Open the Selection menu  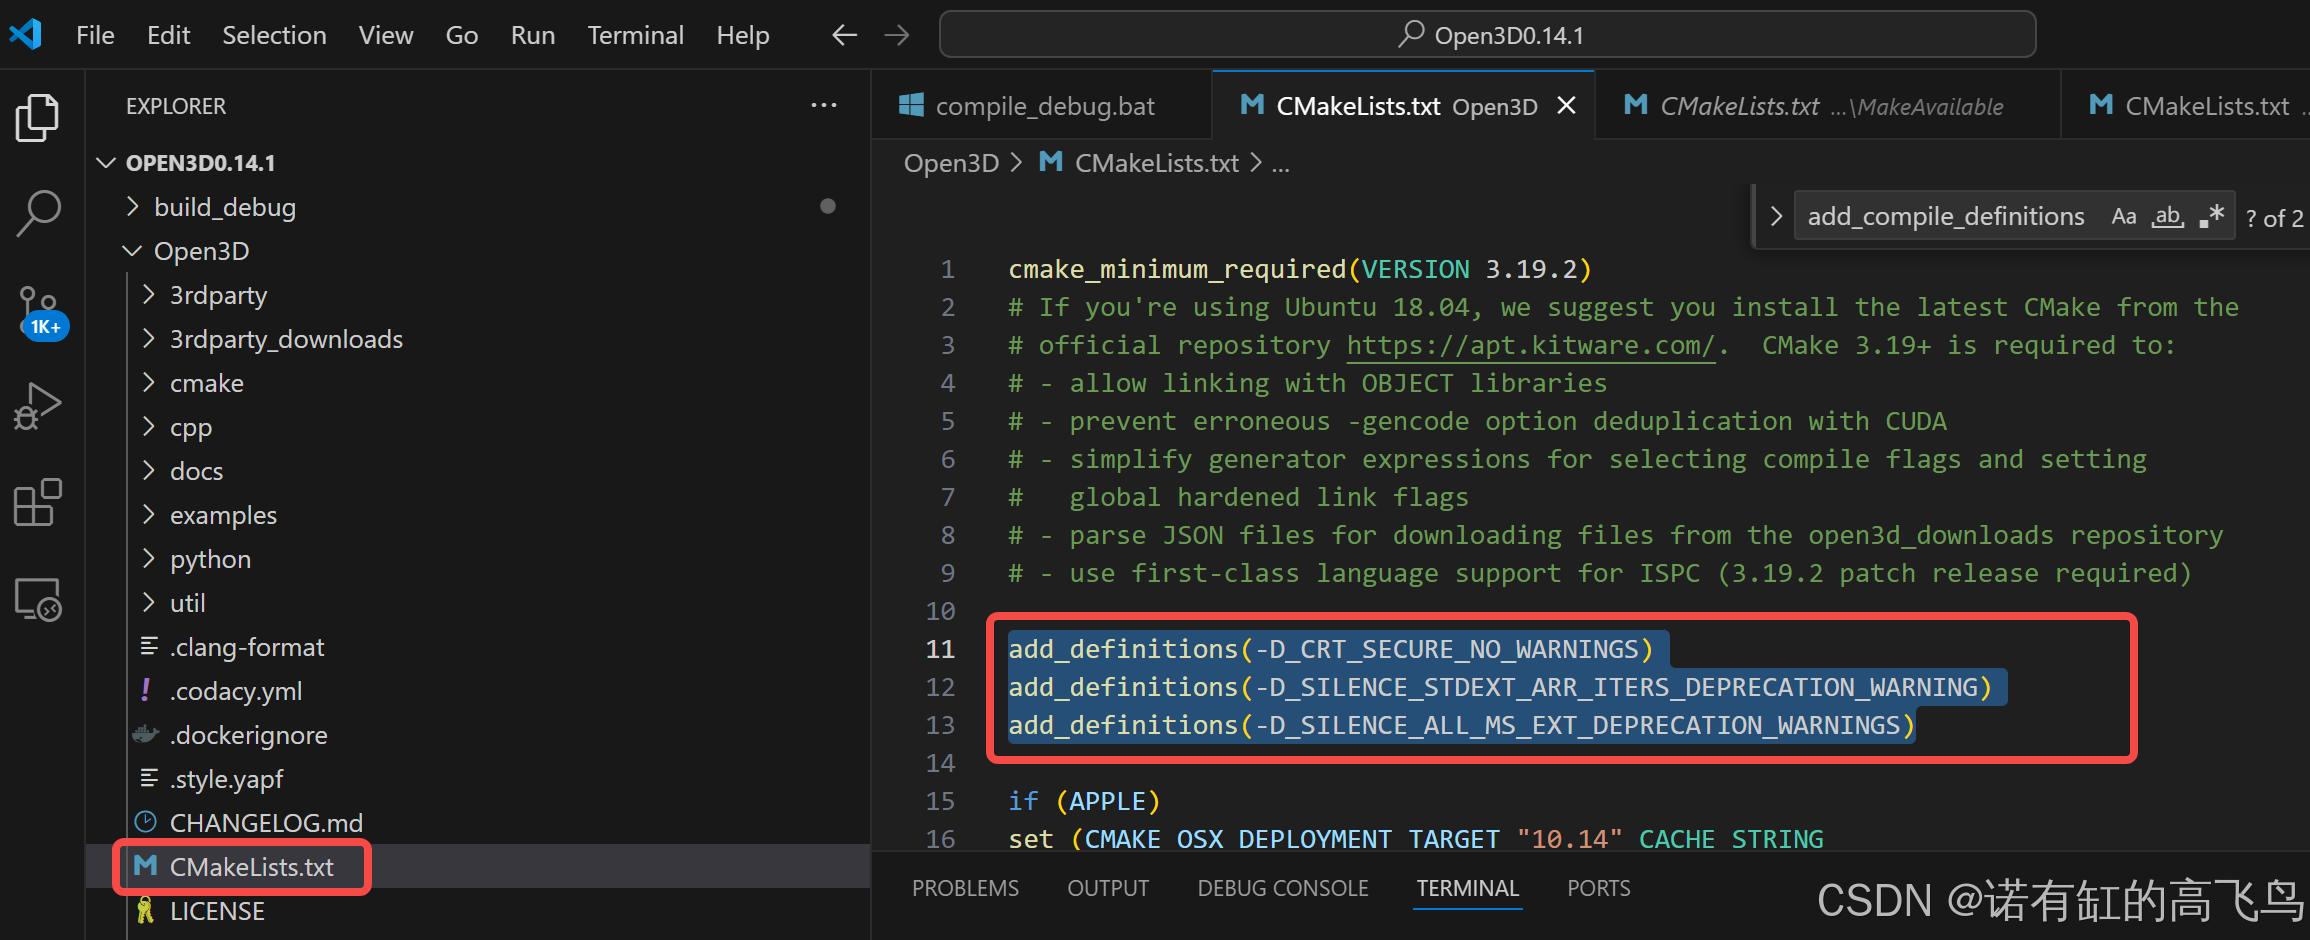coord(274,35)
